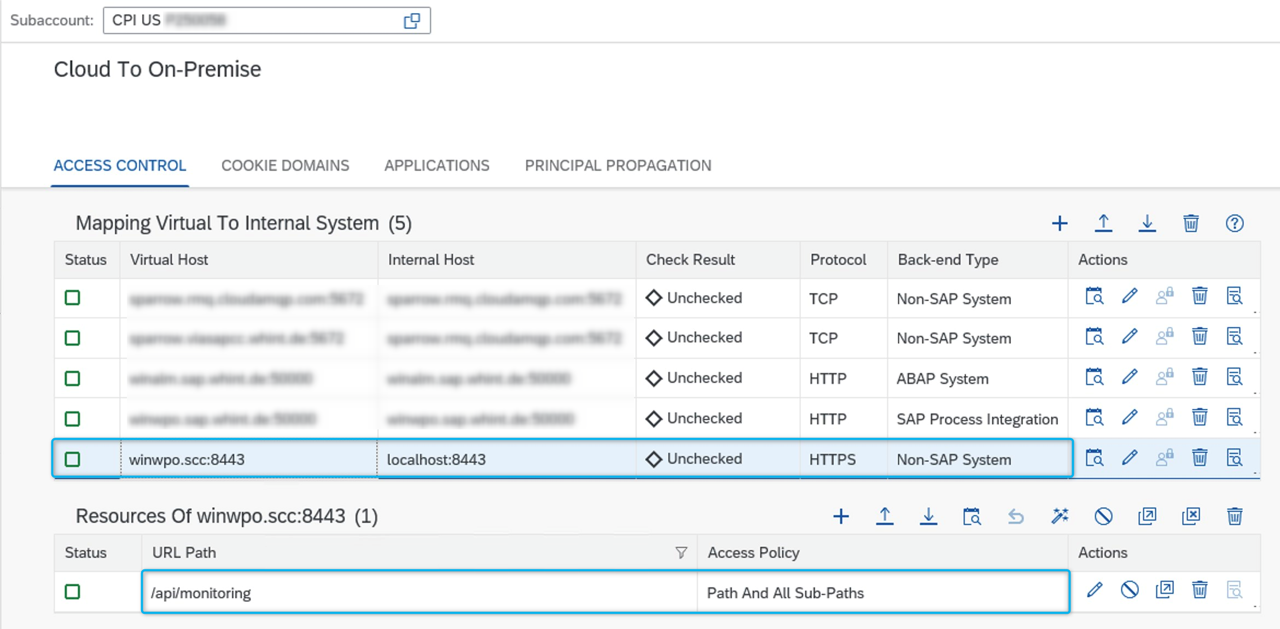
Task: Click the magic wand icon in the resources toolbar
Action: pos(1060,516)
